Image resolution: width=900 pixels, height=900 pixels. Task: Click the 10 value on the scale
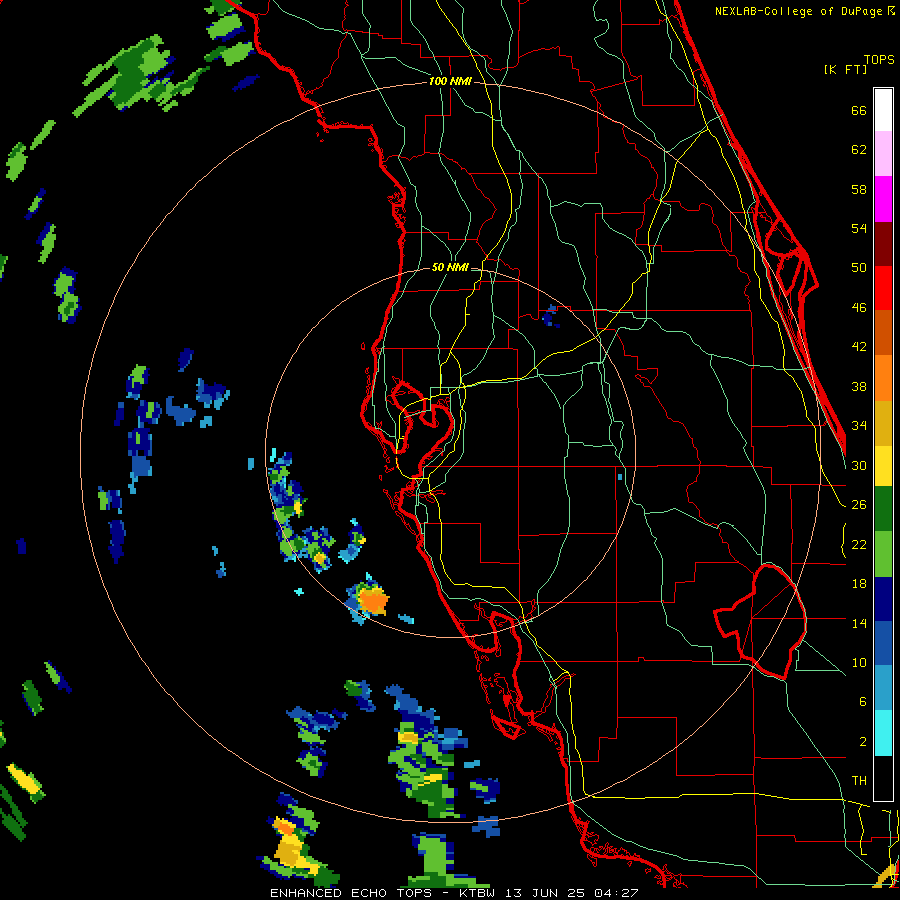[859, 662]
